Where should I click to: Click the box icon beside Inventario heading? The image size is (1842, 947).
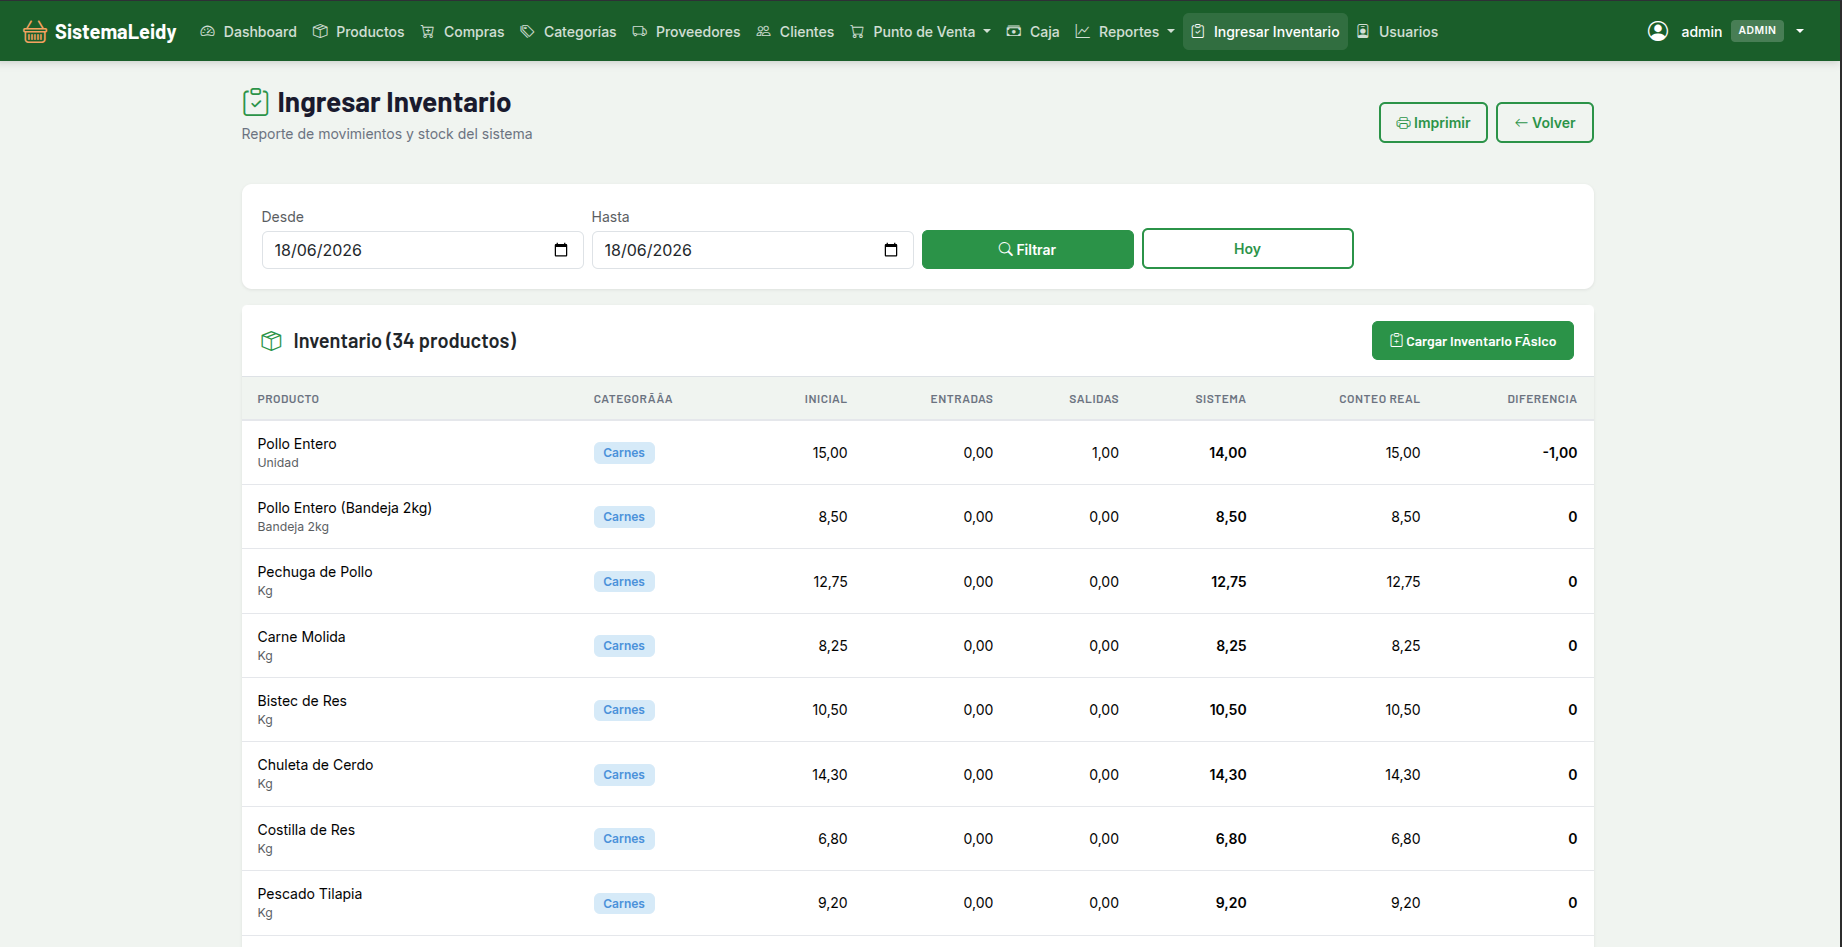(x=271, y=341)
